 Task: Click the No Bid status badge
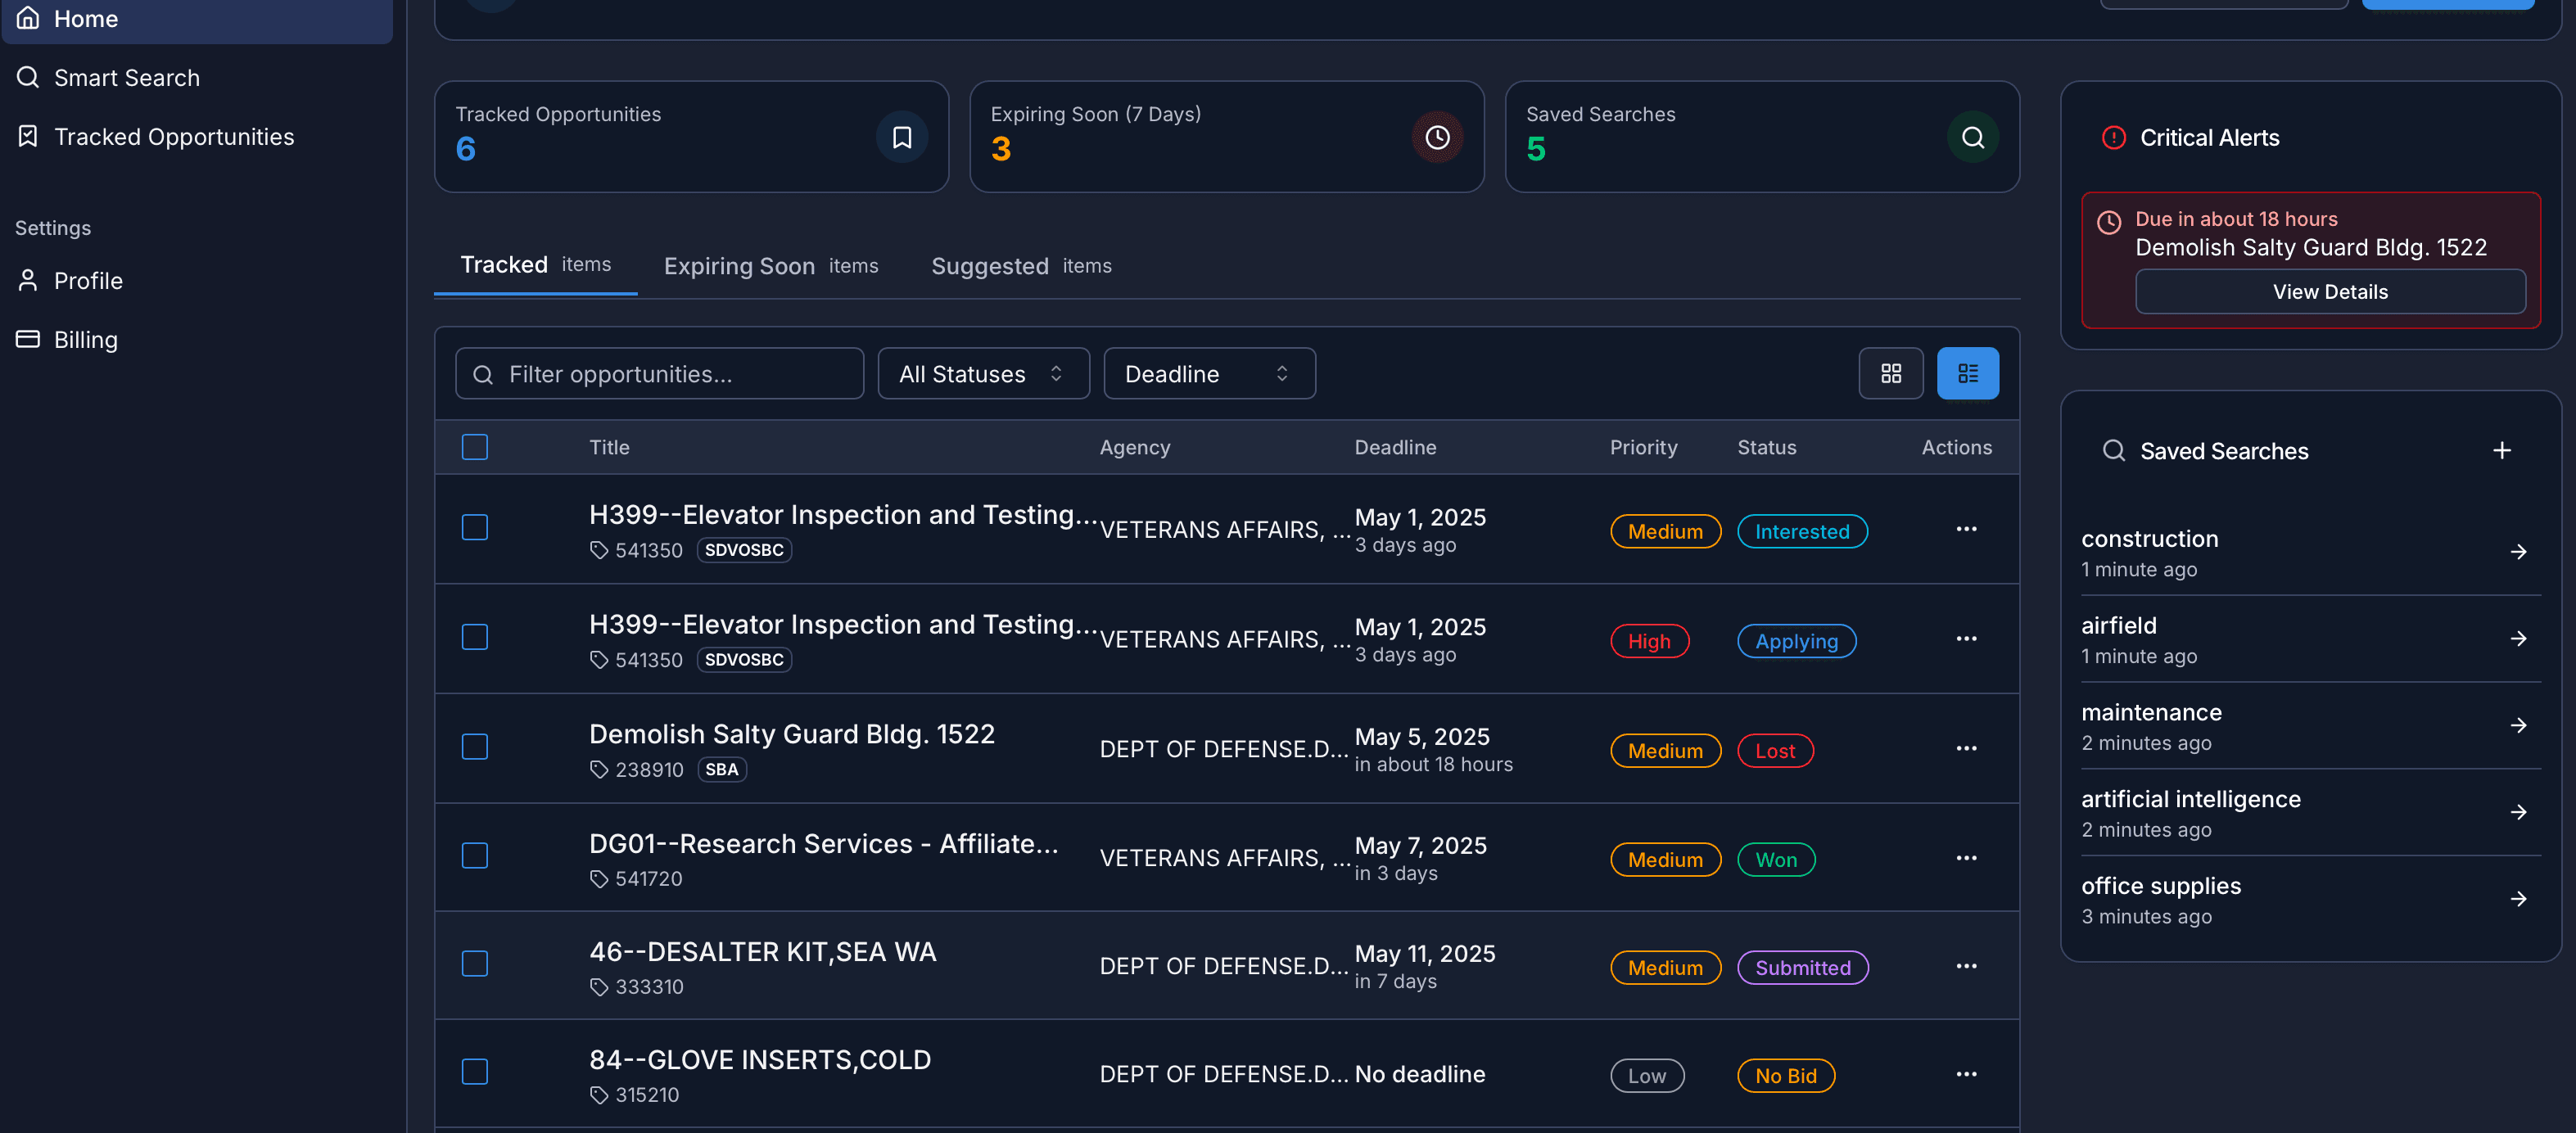point(1786,1077)
